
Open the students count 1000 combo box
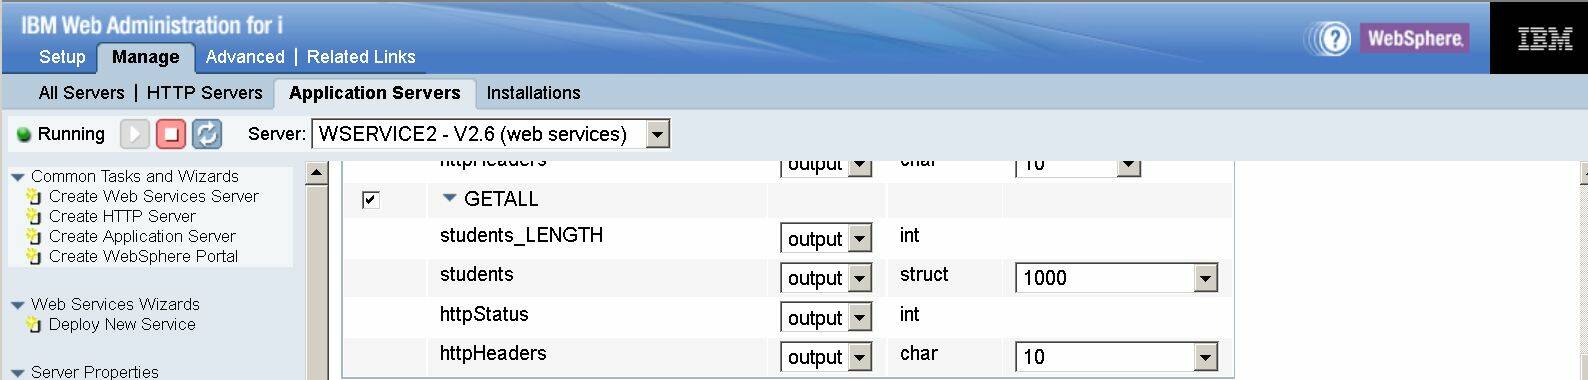[x=1116, y=278]
